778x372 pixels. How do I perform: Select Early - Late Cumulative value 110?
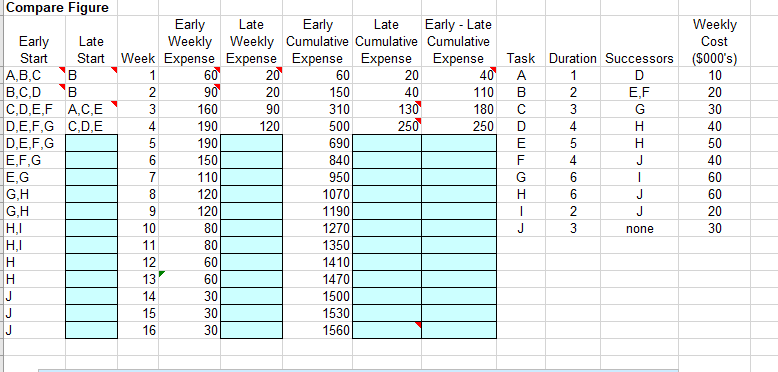coord(459,92)
